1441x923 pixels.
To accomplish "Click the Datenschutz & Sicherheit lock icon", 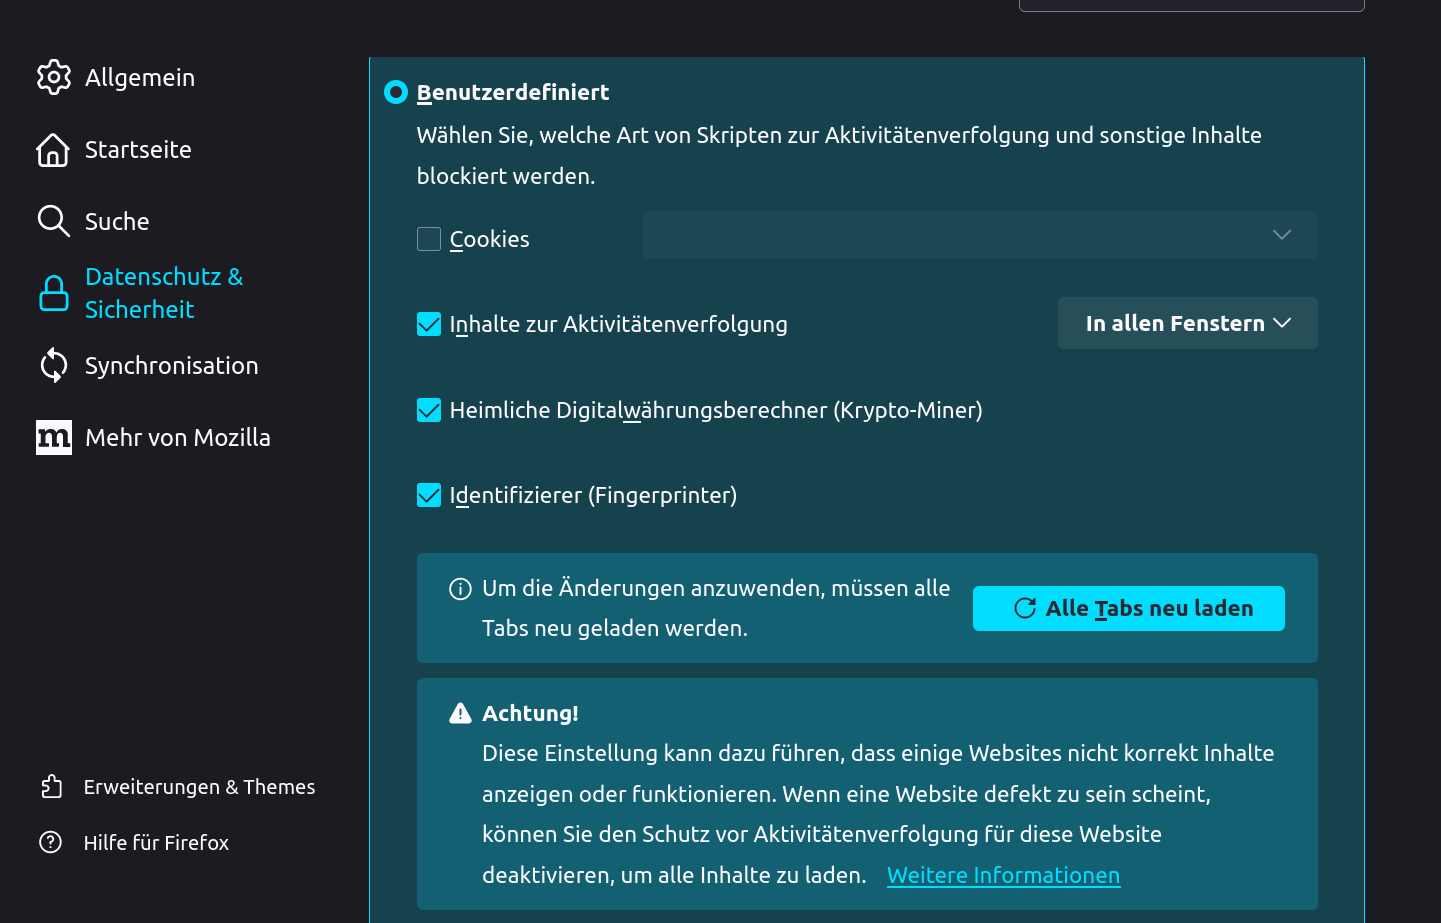I will tap(54, 293).
